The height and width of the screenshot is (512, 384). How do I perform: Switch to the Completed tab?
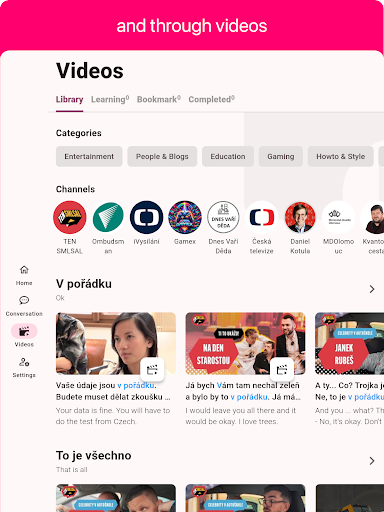pyautogui.click(x=212, y=99)
